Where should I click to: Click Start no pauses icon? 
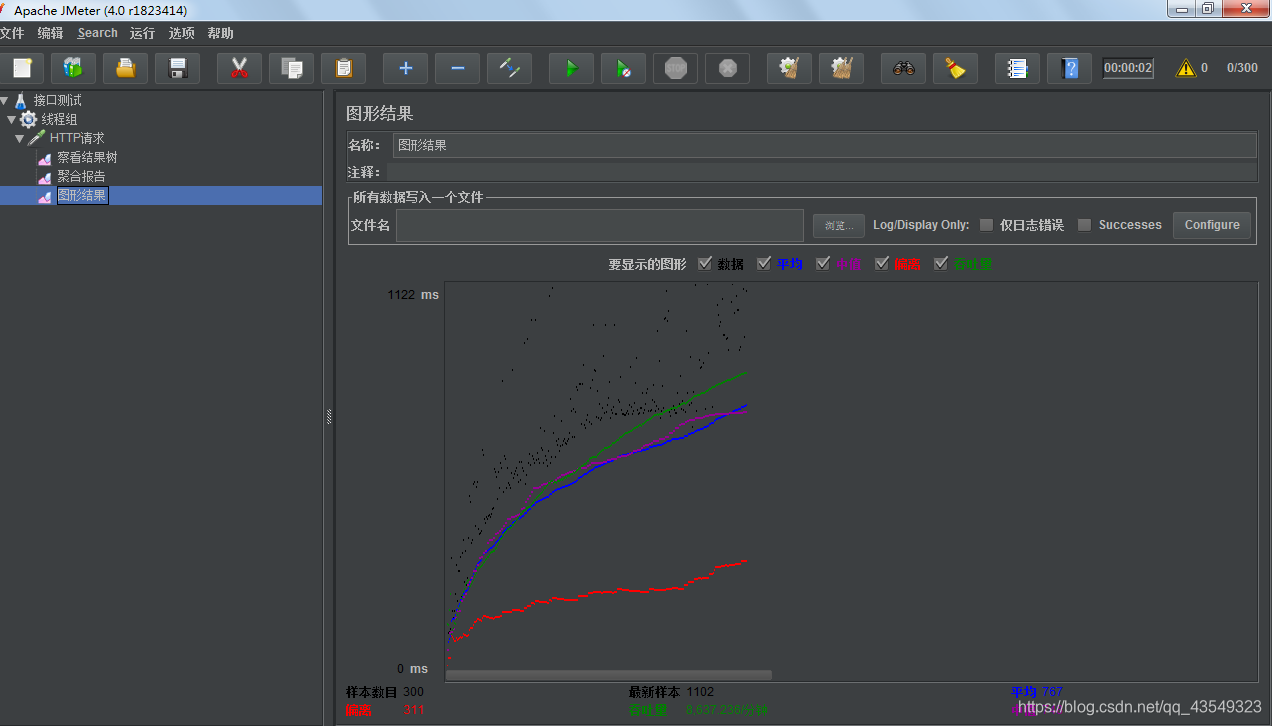coord(623,68)
